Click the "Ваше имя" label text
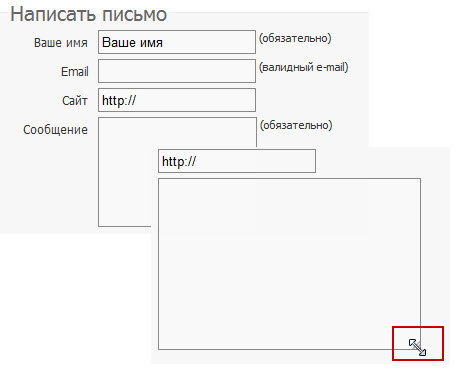 click(x=61, y=43)
